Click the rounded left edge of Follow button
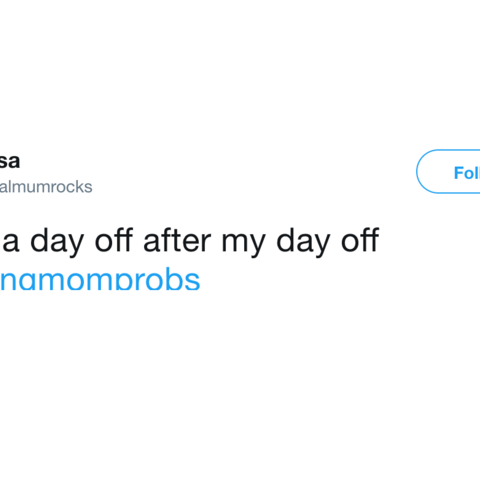The height and width of the screenshot is (480, 480). 423,172
